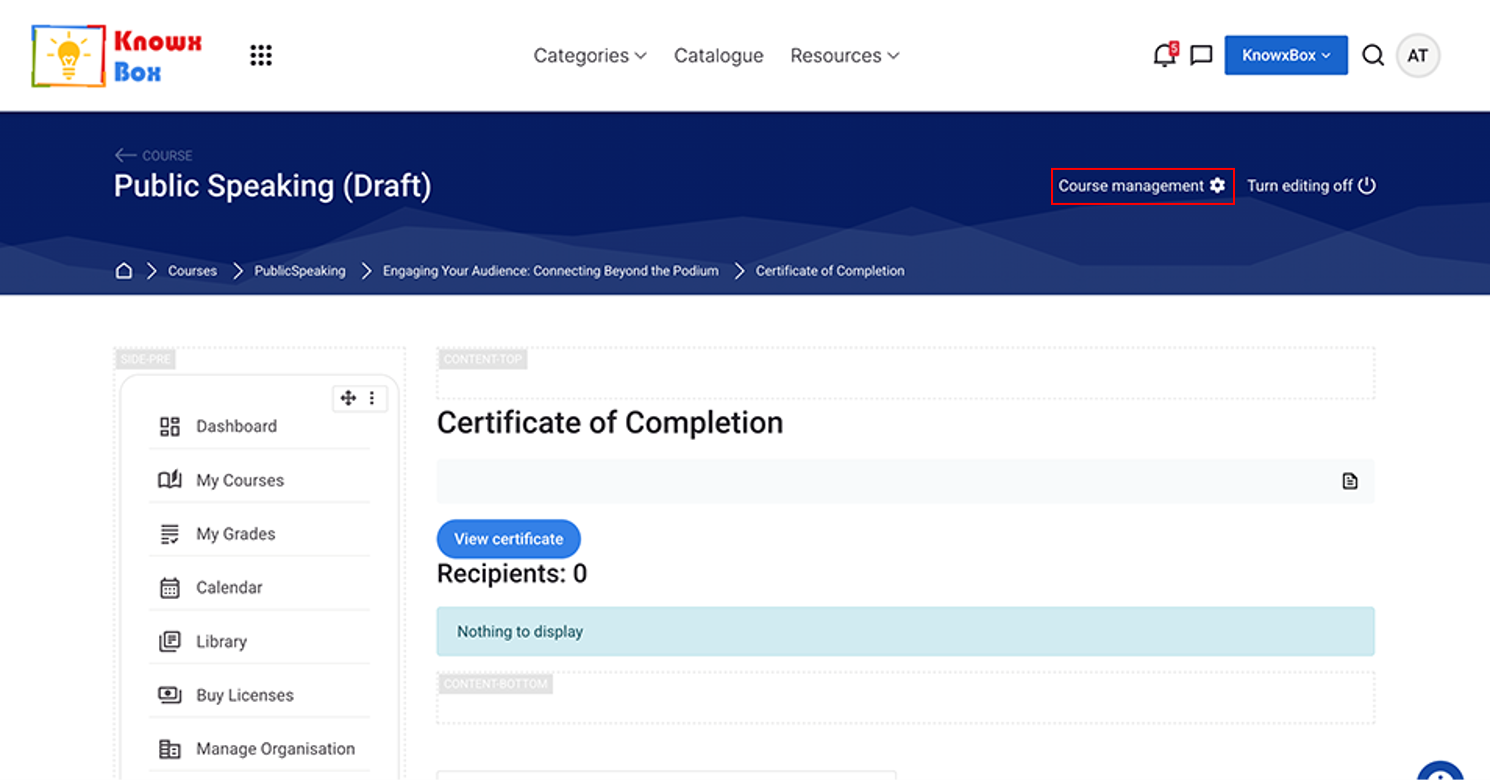Image resolution: width=1490 pixels, height=780 pixels.
Task: Click the search magnifier icon
Action: (x=1373, y=55)
